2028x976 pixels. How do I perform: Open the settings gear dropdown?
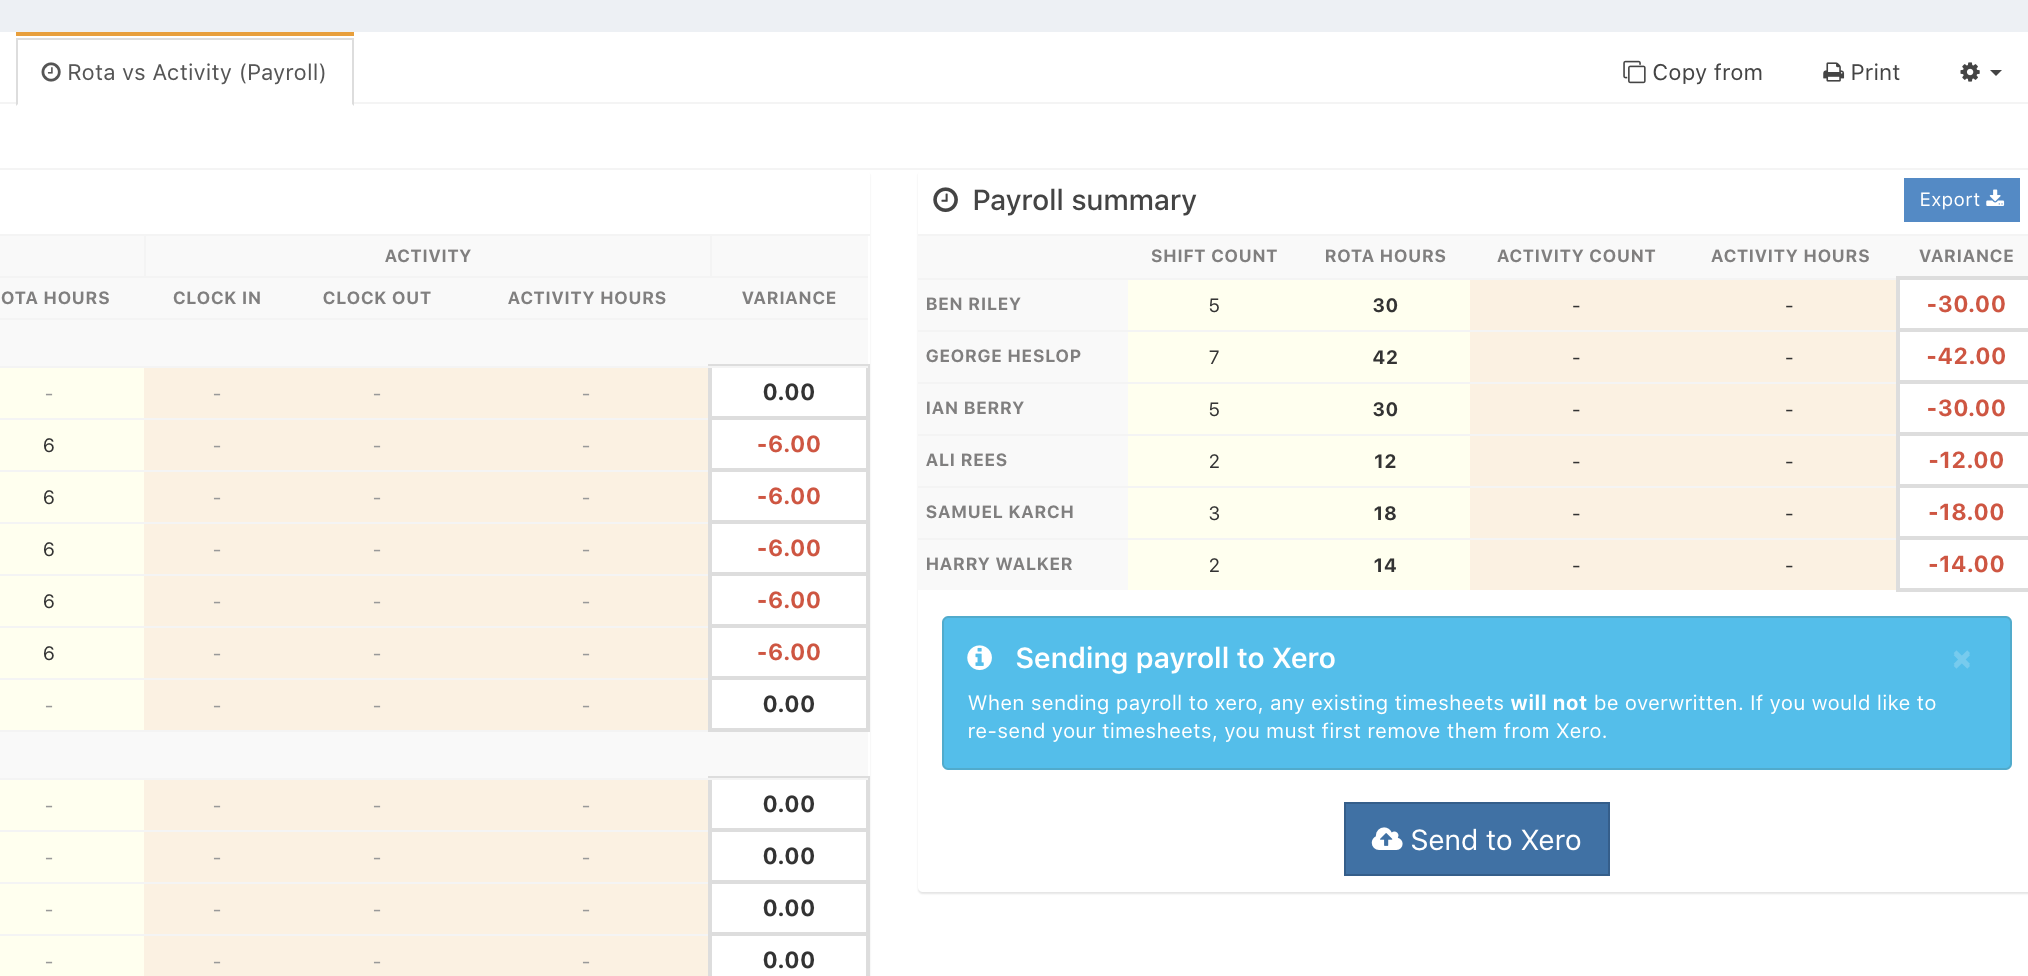point(1979,73)
